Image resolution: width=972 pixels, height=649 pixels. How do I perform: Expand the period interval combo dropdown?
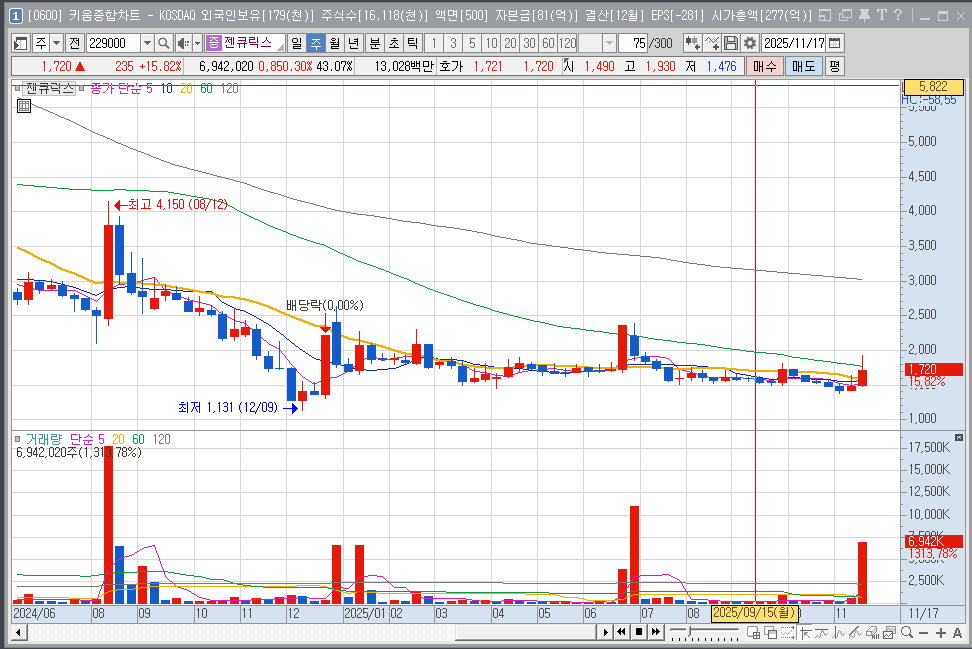(609, 43)
